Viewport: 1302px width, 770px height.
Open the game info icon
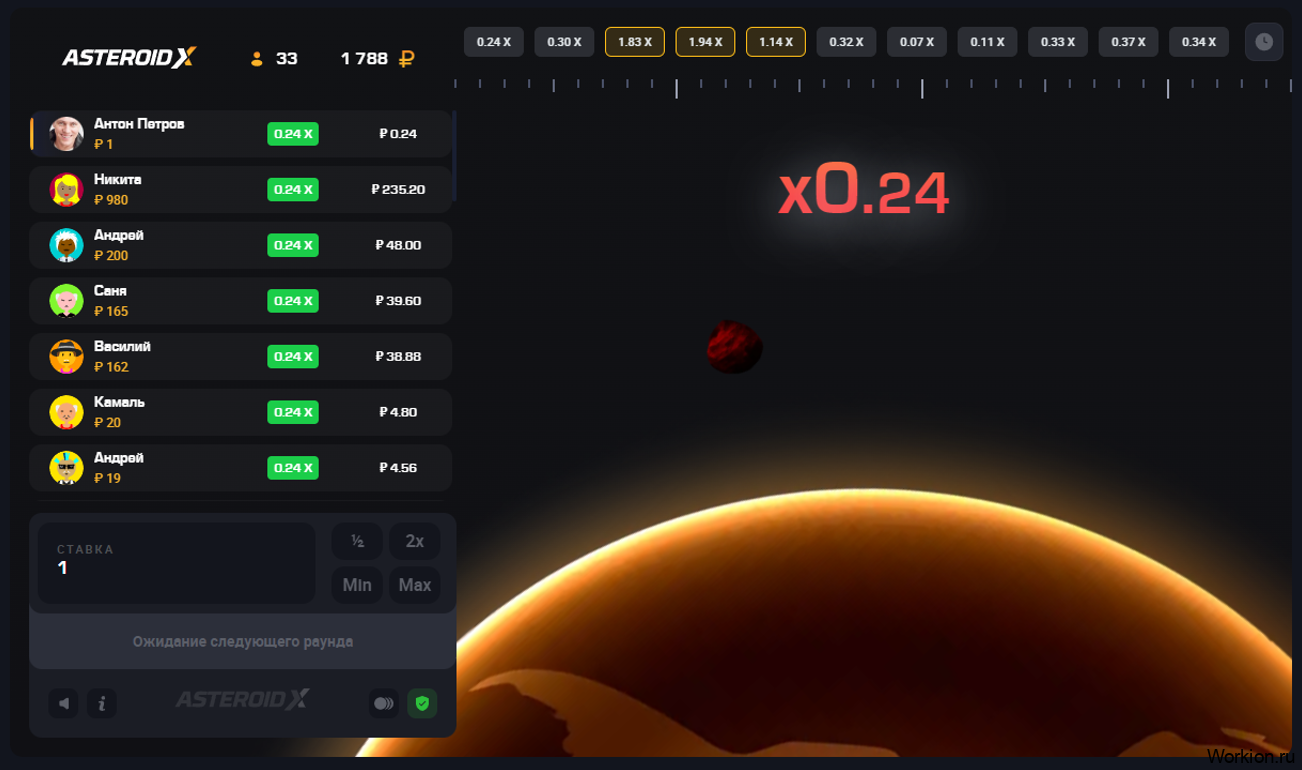102,703
